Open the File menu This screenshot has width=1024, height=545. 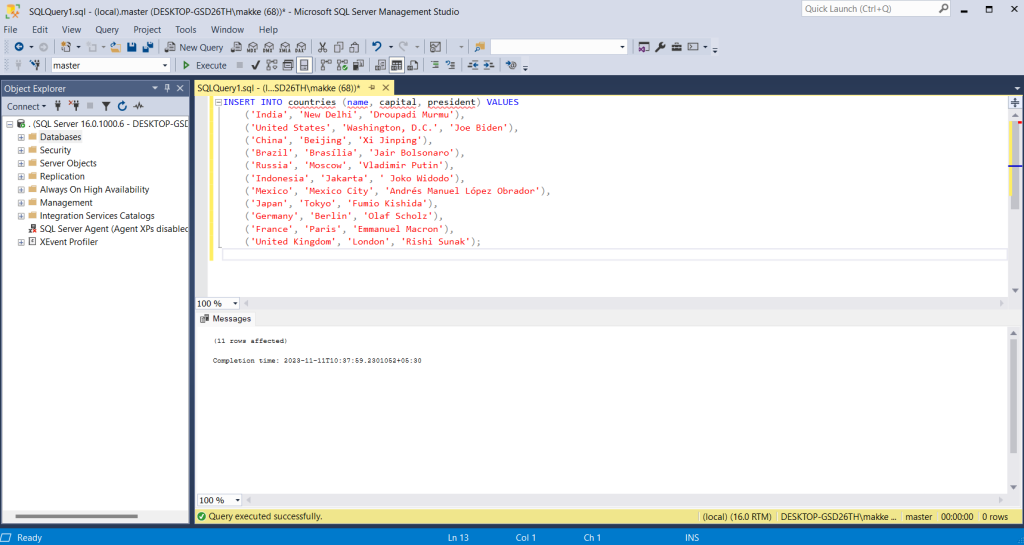pyautogui.click(x=10, y=29)
